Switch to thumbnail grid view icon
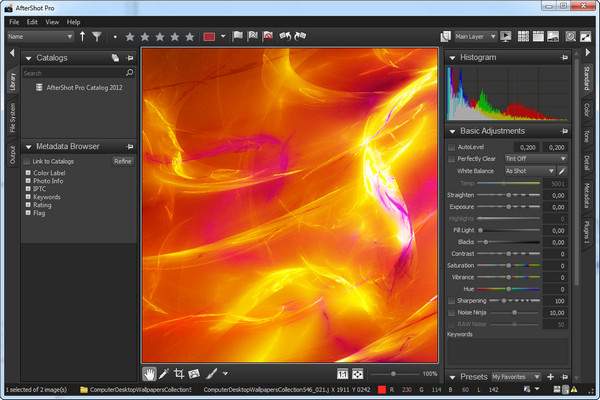Viewport: 600px width, 400px height. 523,36
